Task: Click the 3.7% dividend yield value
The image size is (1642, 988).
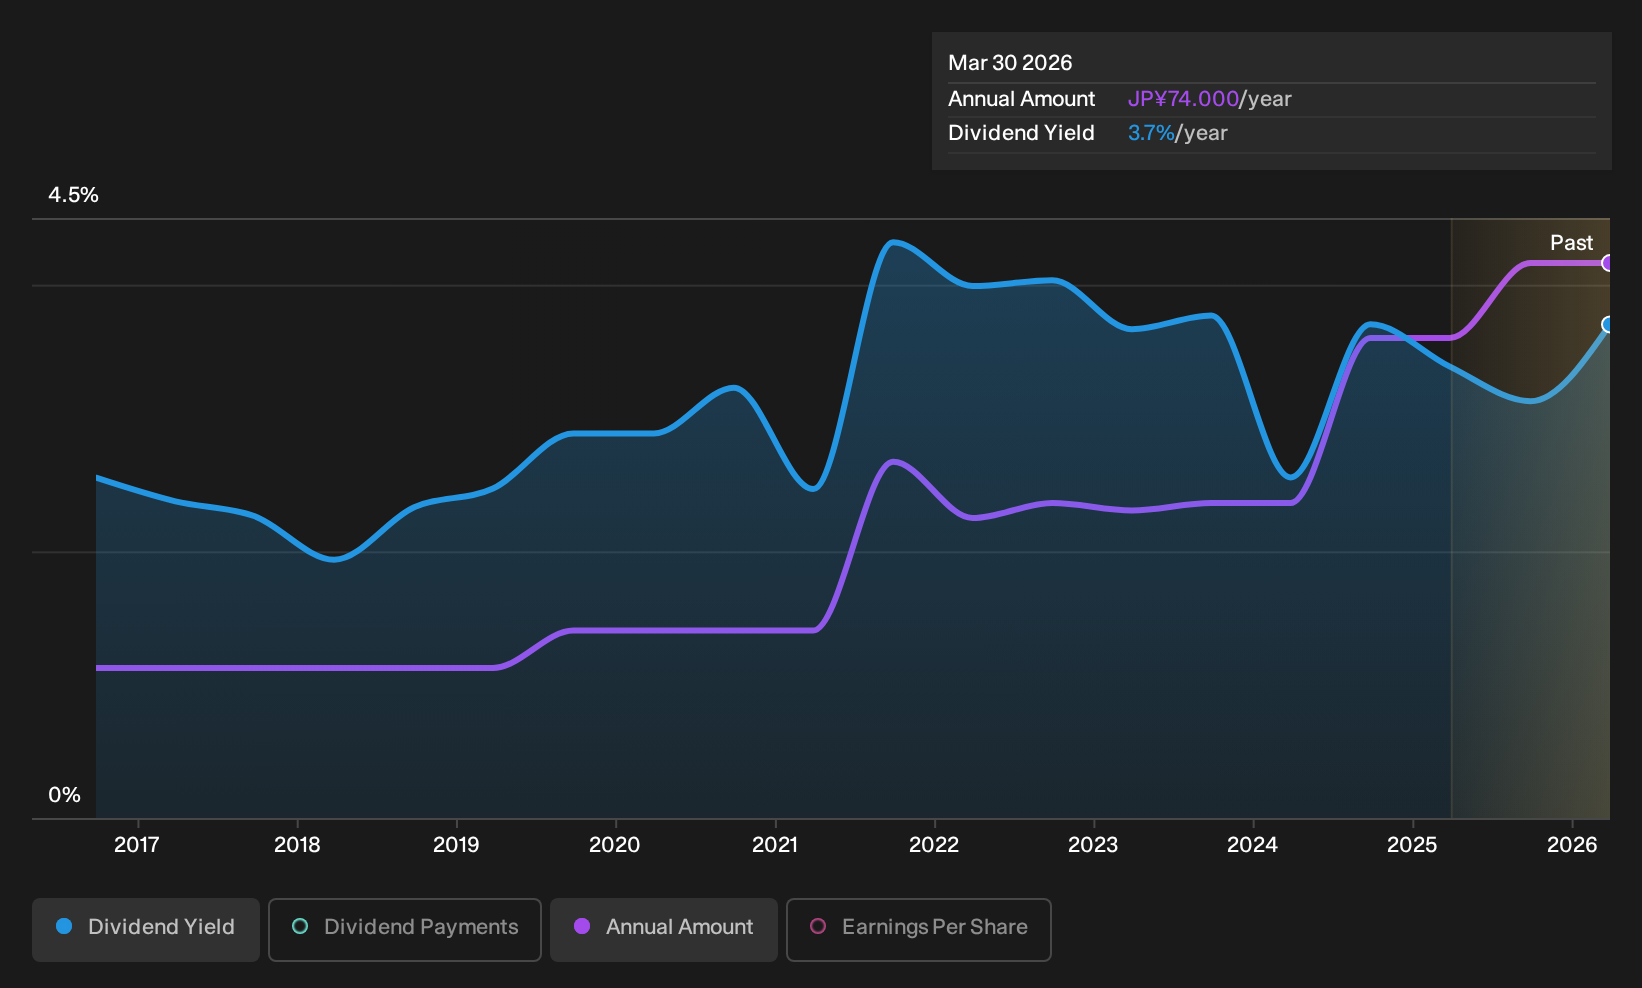Action: point(1151,133)
